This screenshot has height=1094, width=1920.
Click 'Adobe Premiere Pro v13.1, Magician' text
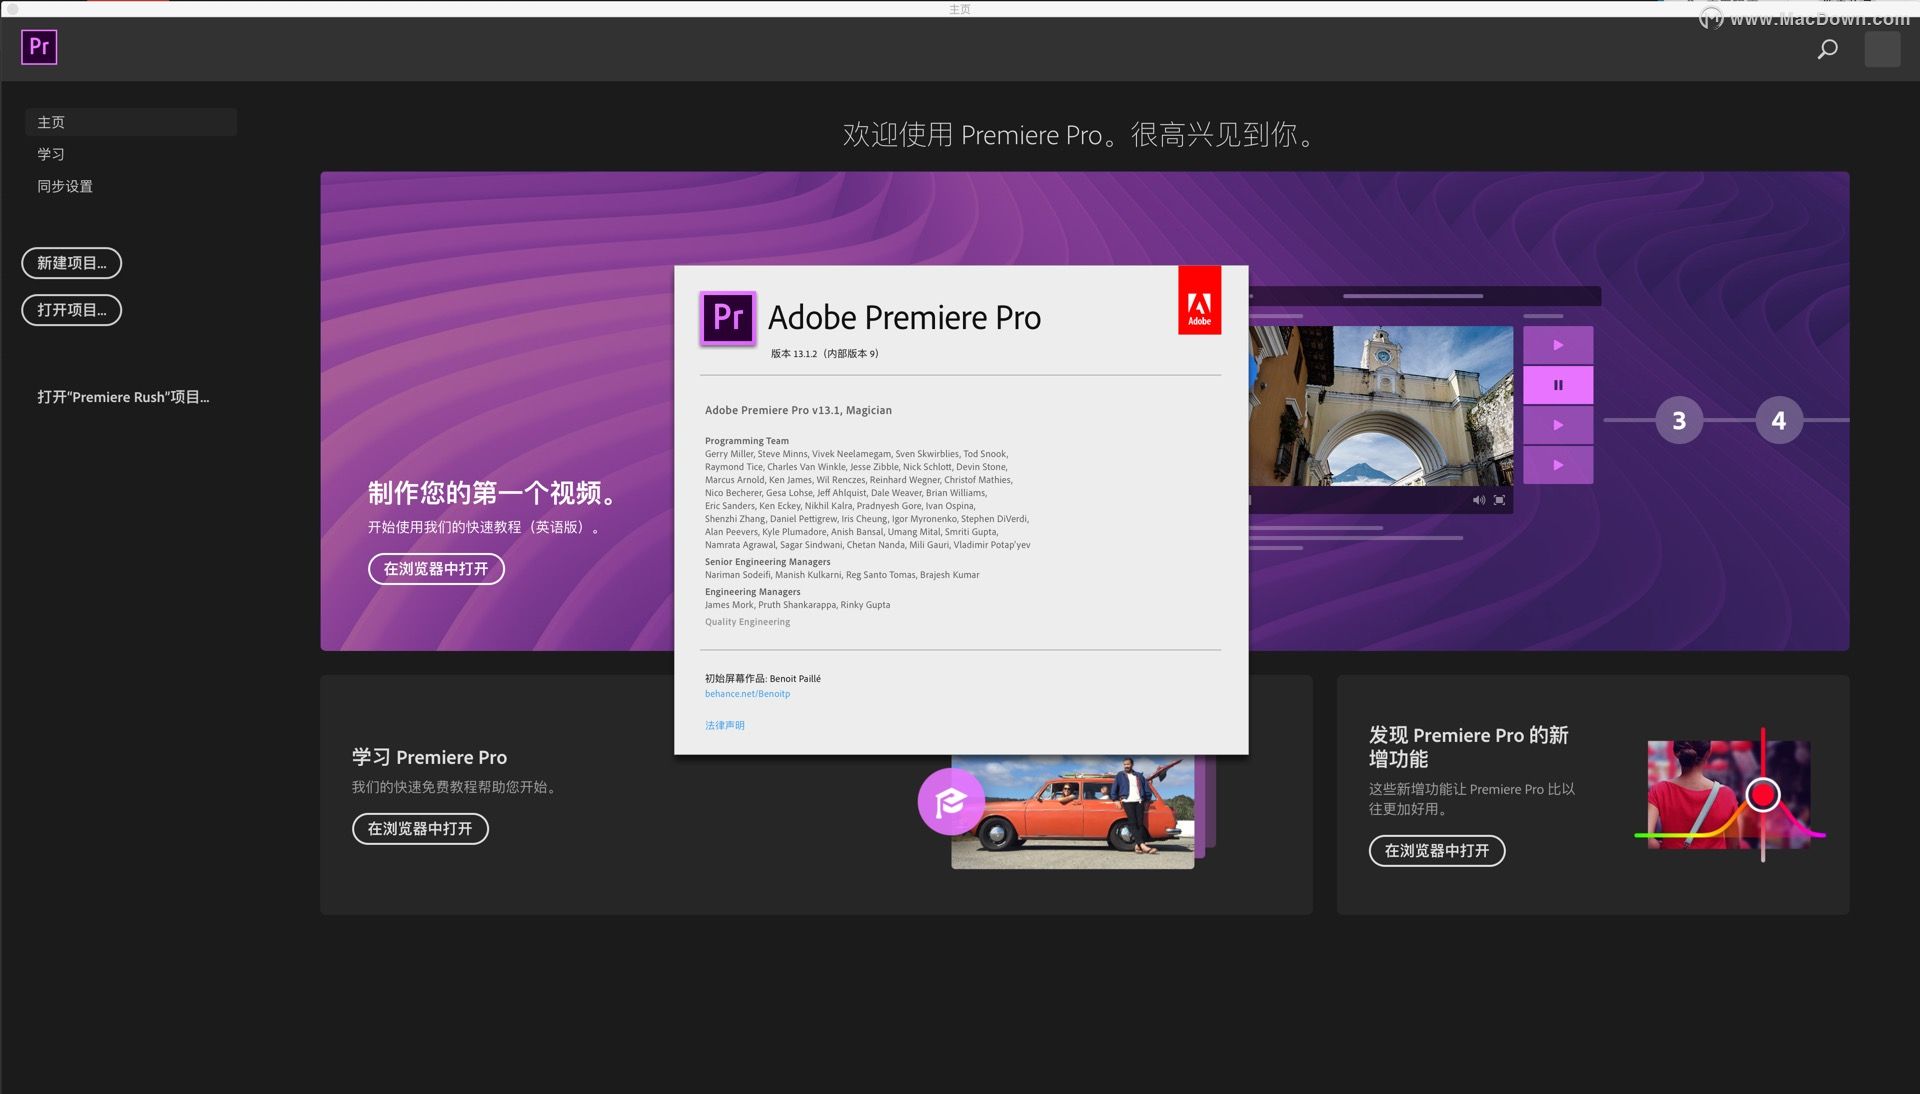(x=798, y=410)
